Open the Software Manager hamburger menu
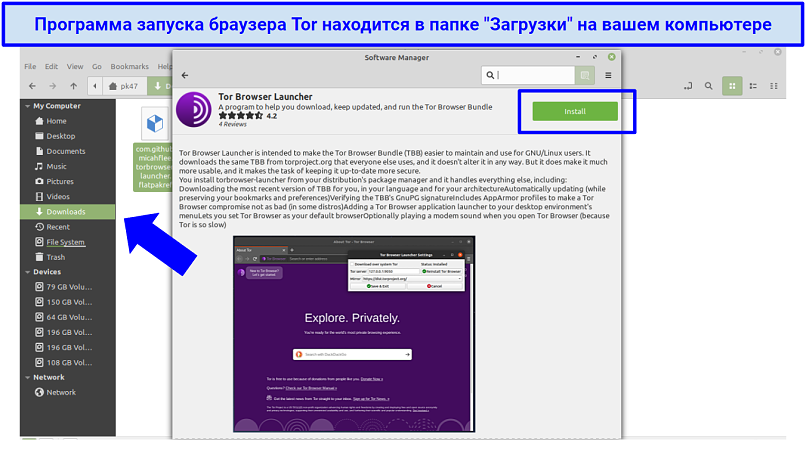Screen dimensions: 806x453 click(x=608, y=75)
